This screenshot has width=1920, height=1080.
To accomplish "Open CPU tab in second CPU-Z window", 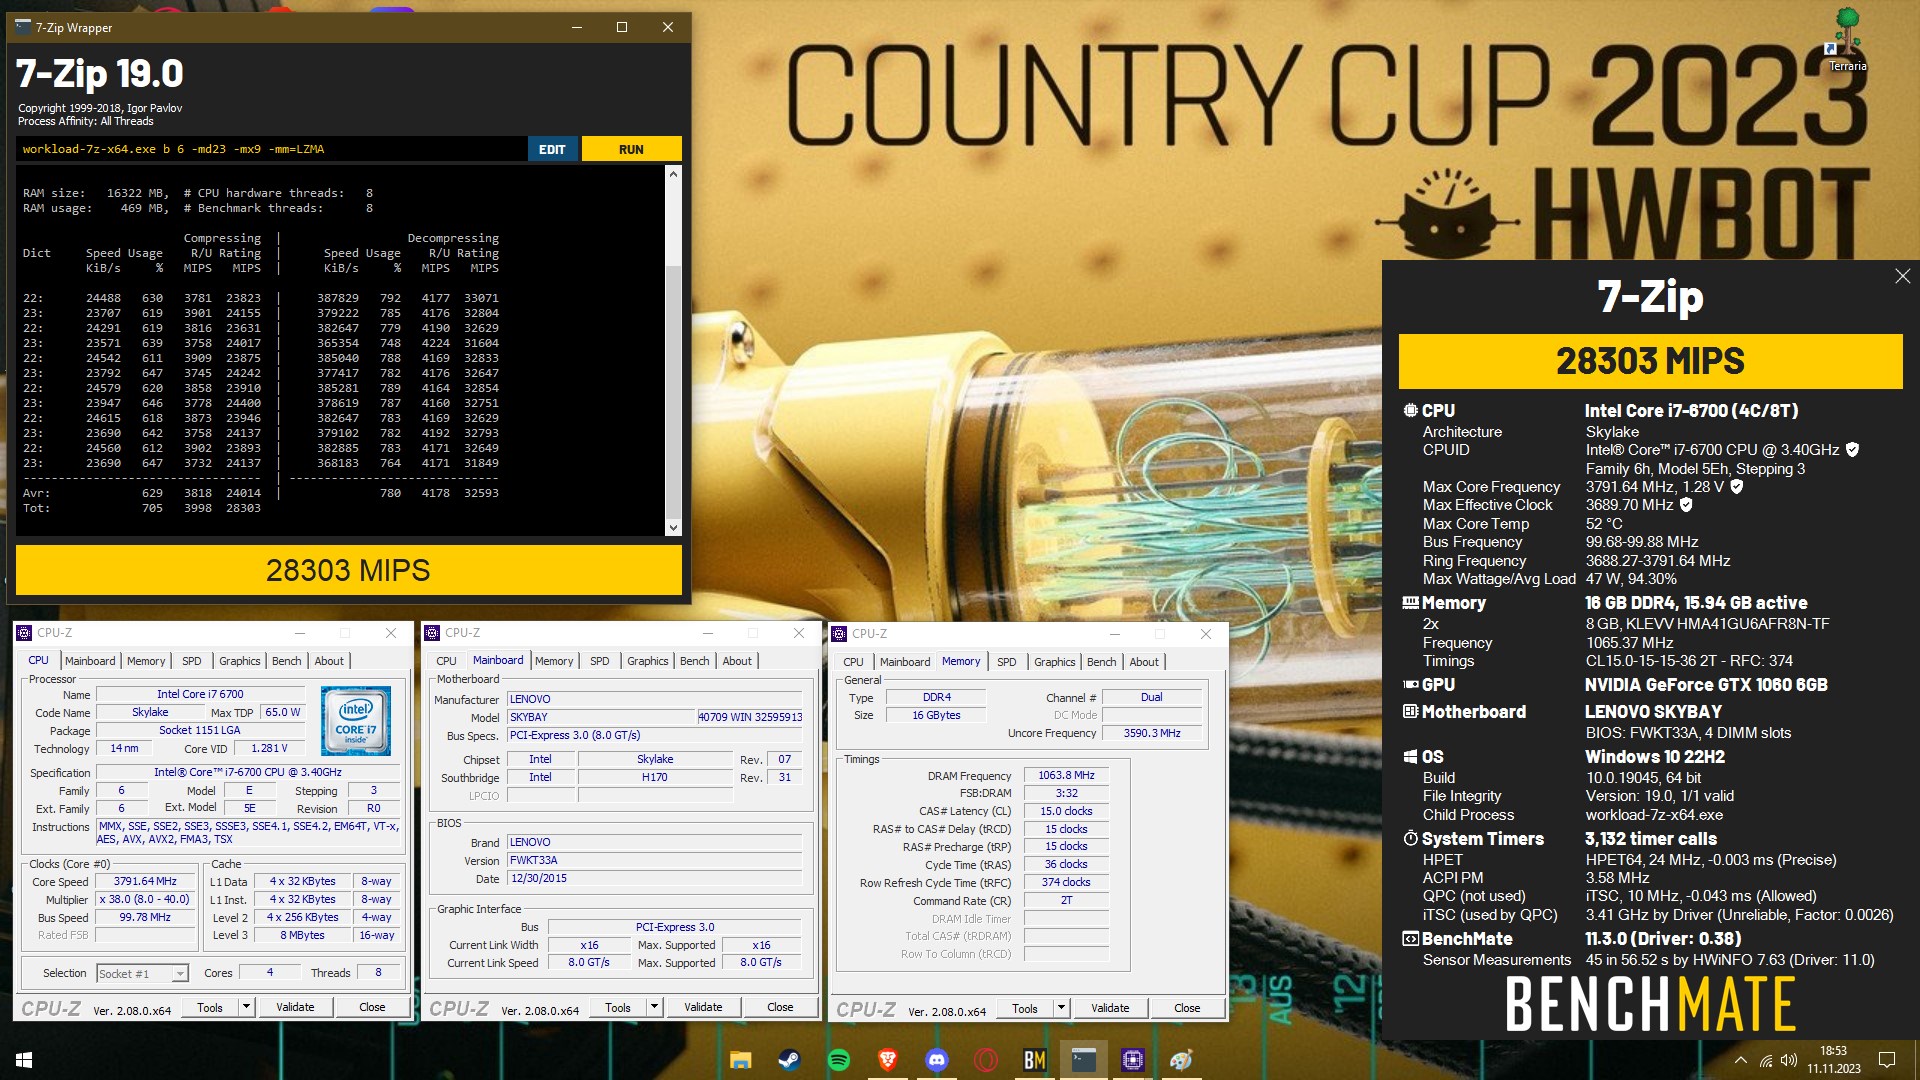I will pos(446,661).
